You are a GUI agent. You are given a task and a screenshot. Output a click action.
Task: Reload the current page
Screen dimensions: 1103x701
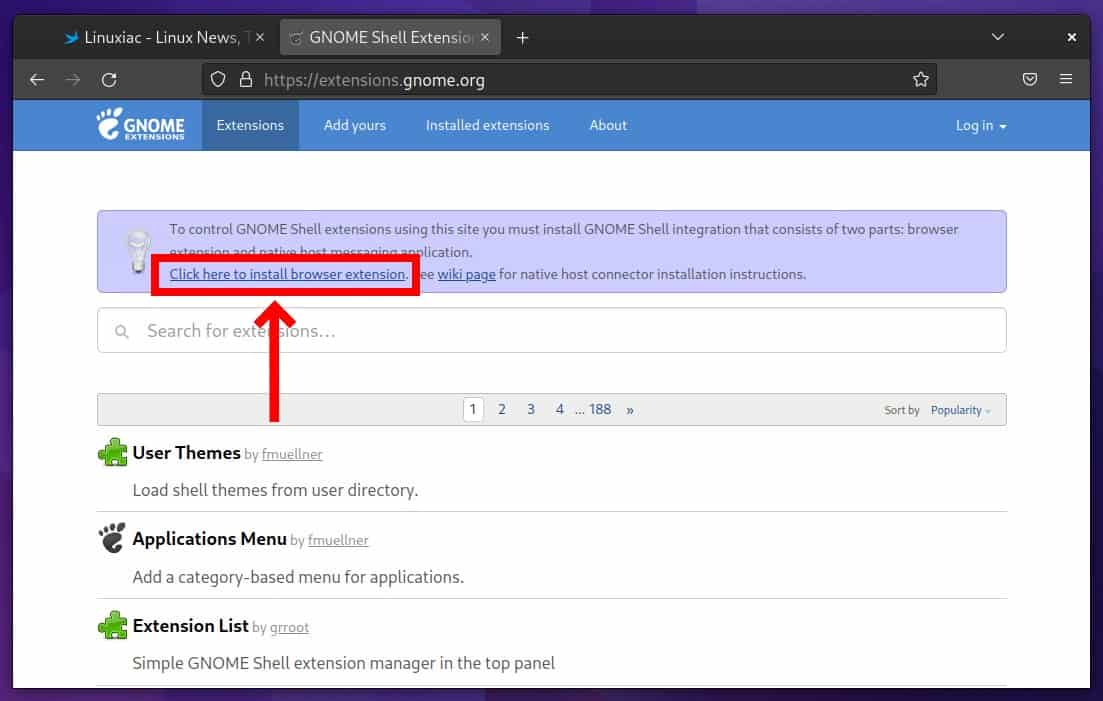tap(110, 80)
